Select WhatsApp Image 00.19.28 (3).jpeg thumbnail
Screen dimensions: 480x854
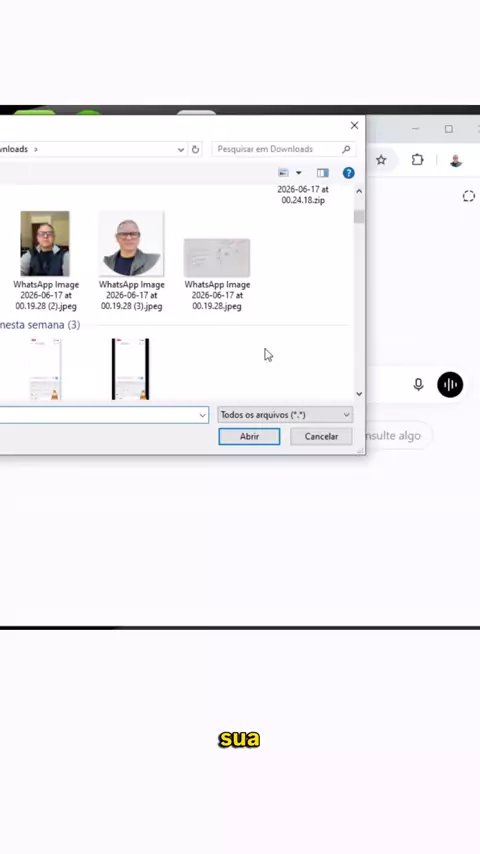coord(131,244)
